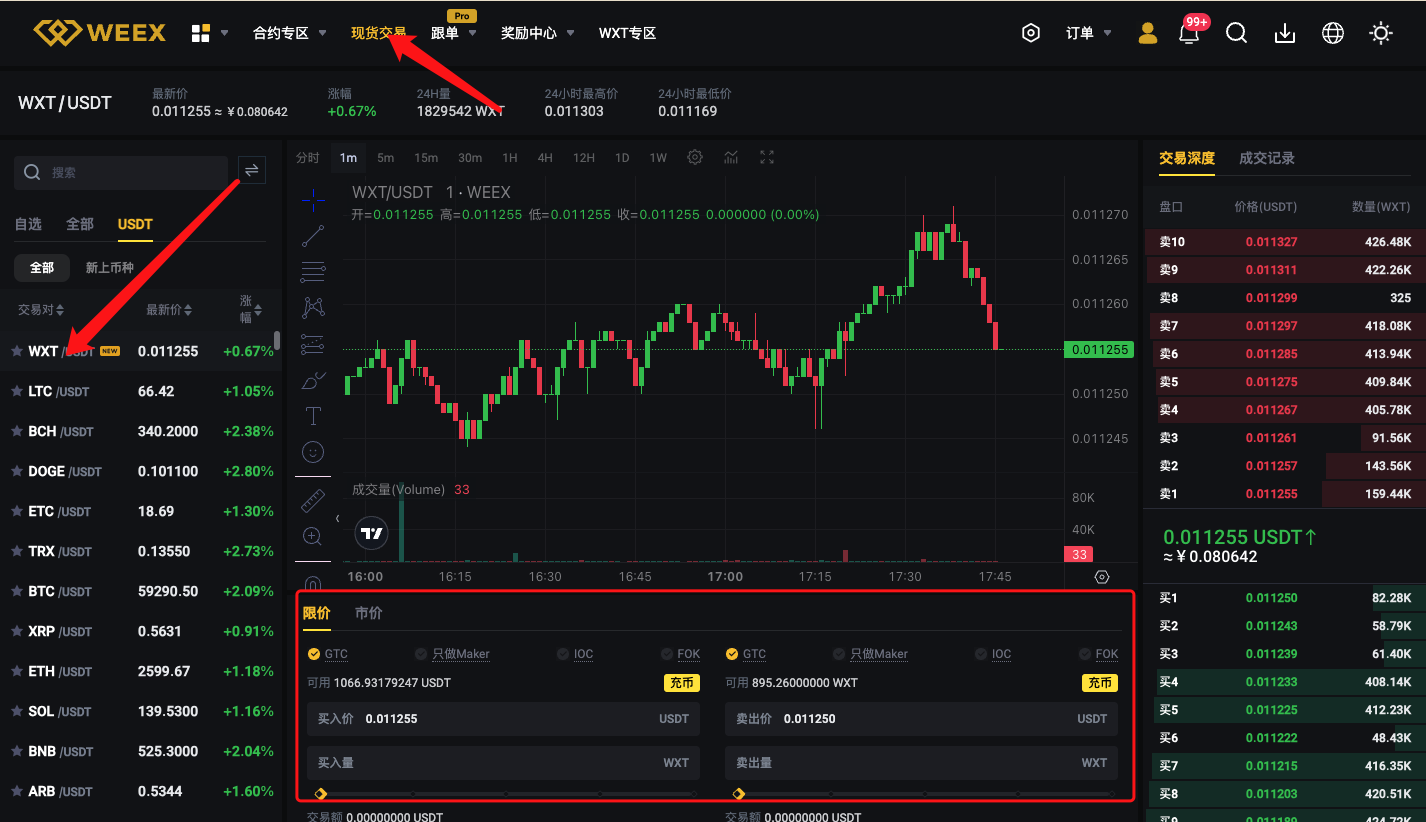Image resolution: width=1426 pixels, height=822 pixels.
Task: Open the indicators icon above chart
Action: [731, 157]
